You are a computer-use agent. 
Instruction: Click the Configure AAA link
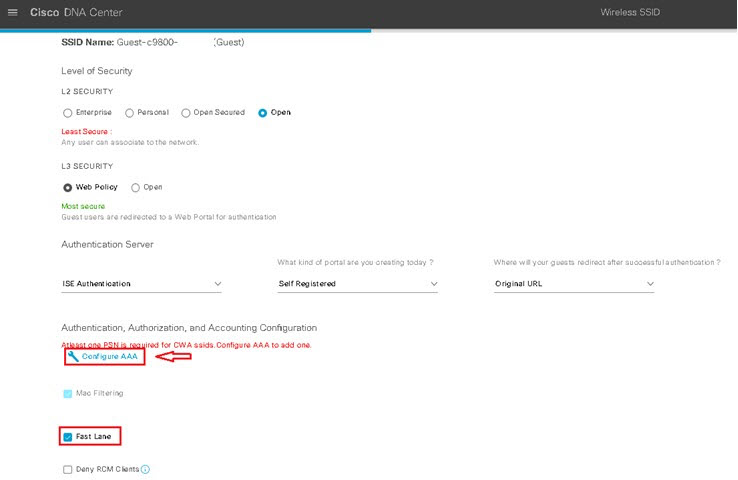[x=110, y=357]
